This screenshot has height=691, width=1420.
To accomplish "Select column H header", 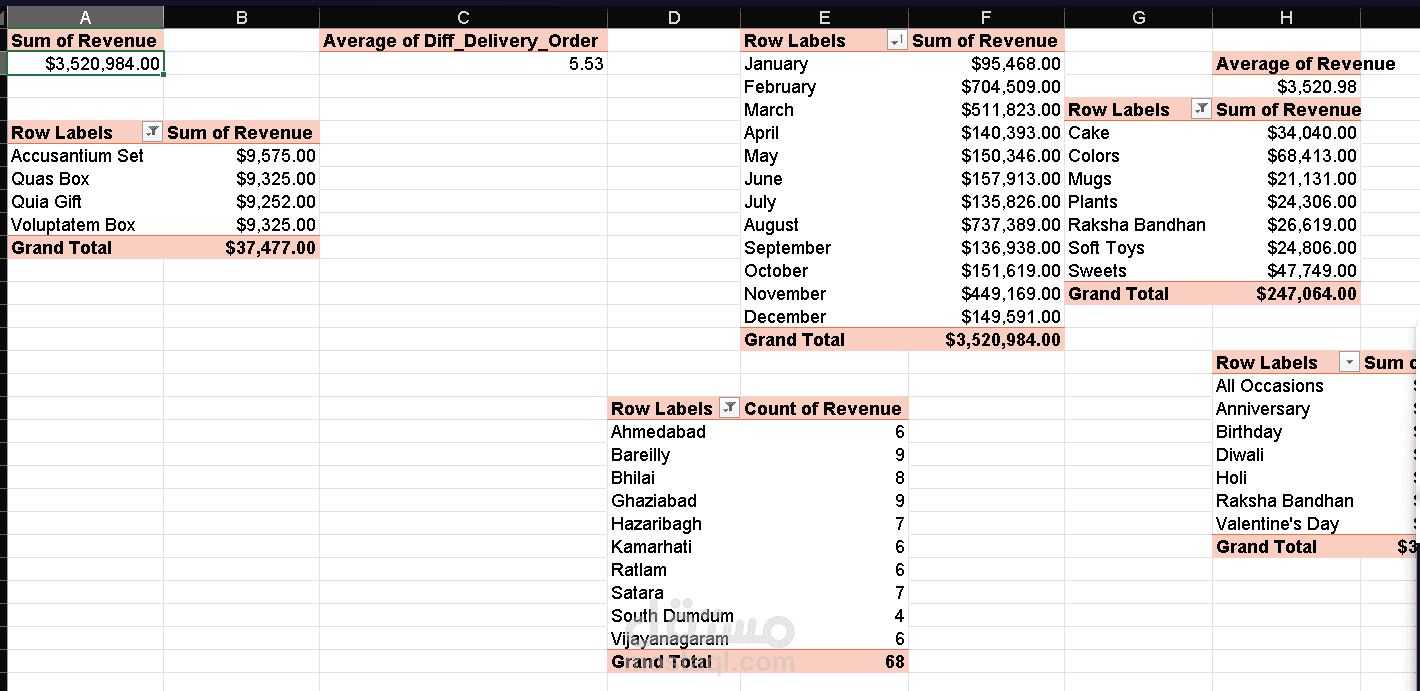I will point(1286,17).
